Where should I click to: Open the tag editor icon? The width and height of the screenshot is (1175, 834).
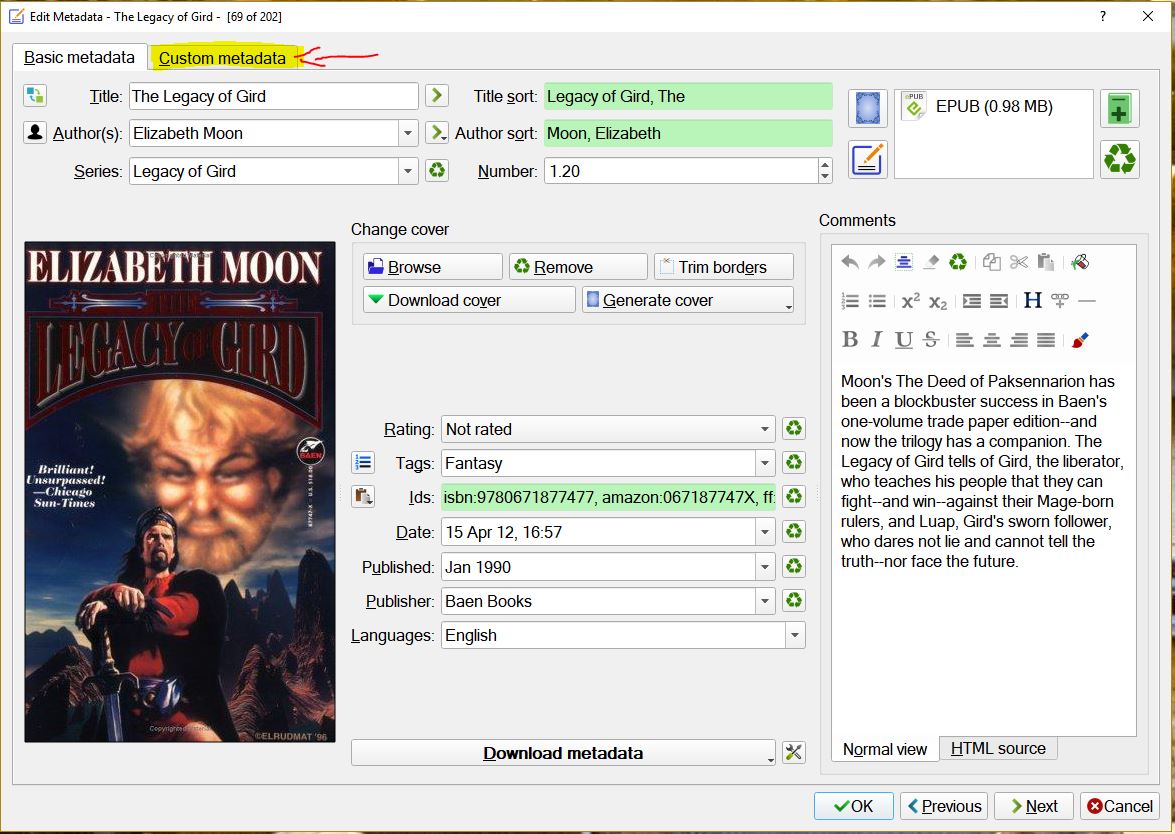tap(363, 462)
